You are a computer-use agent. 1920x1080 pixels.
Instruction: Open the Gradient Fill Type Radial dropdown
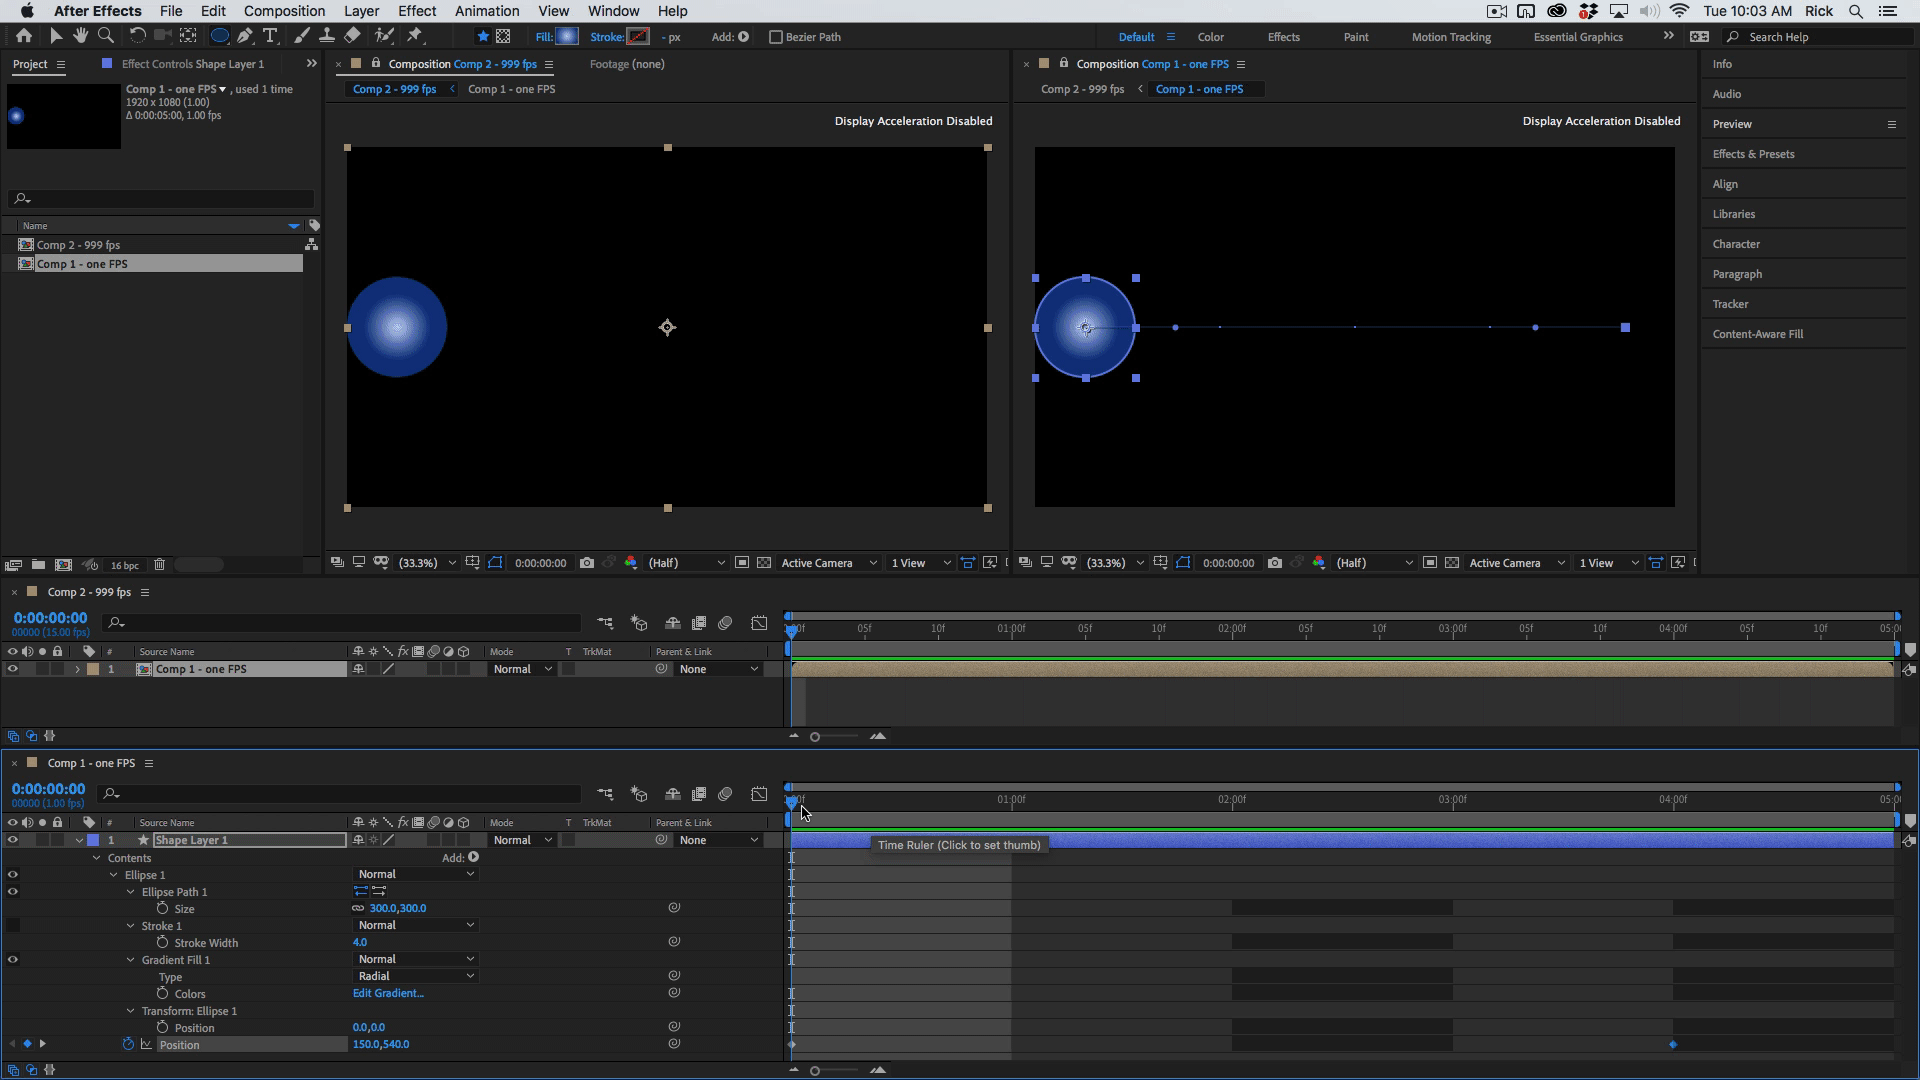point(415,976)
